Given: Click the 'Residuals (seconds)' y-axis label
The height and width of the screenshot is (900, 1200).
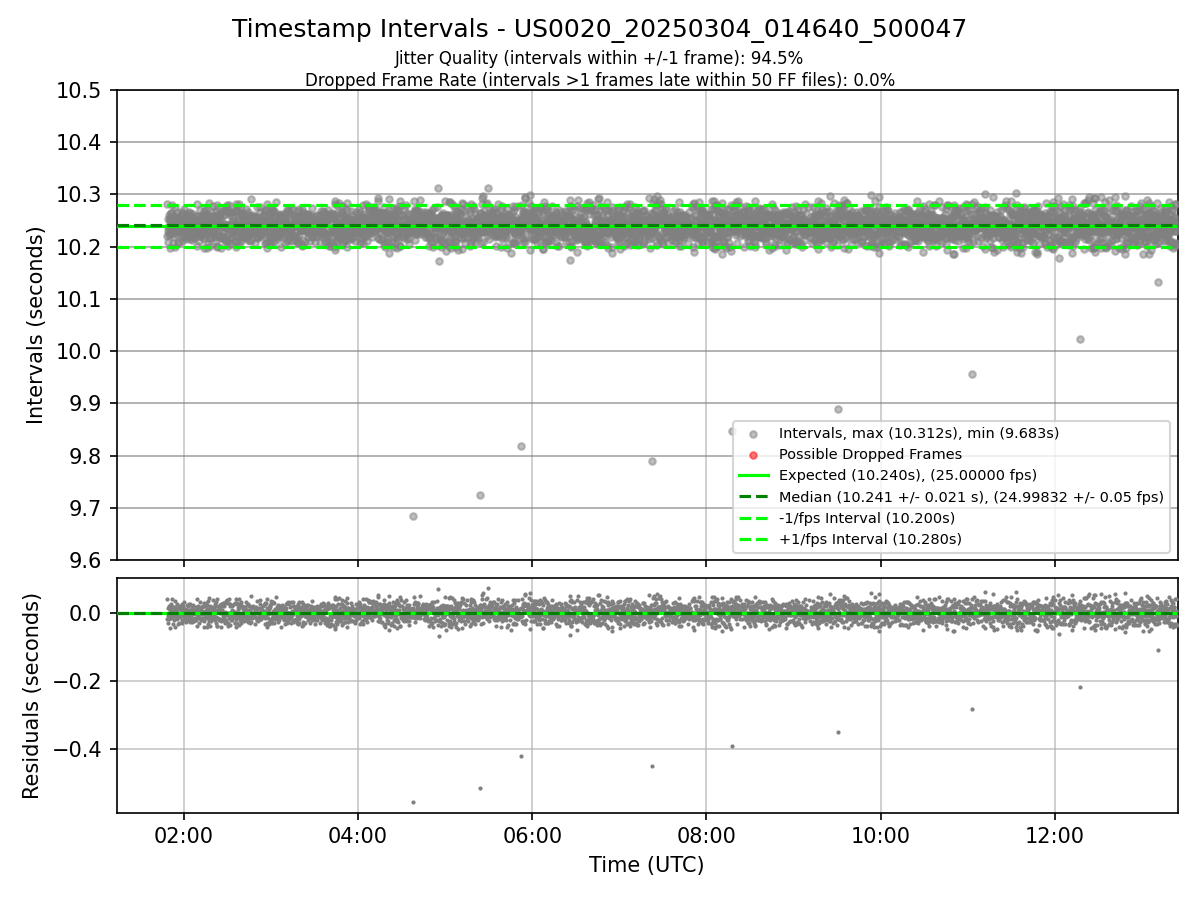Looking at the screenshot, I should [31, 696].
